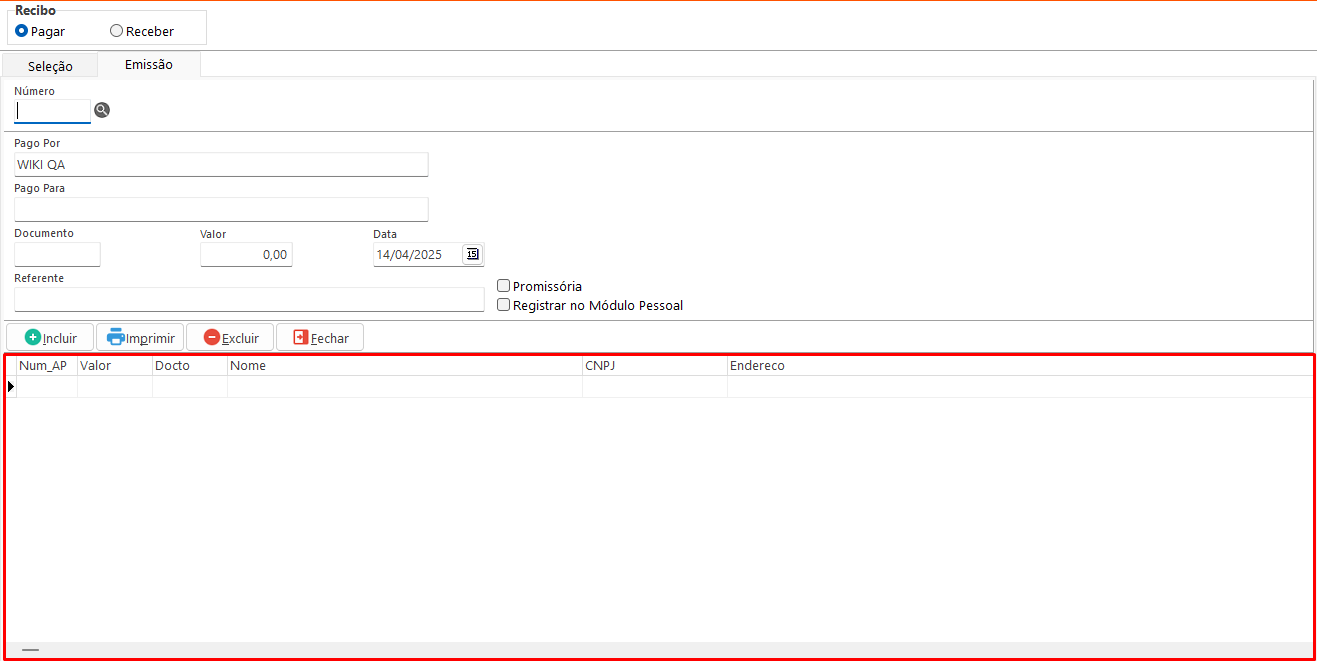Click the Fechar button to close form

point(320,338)
